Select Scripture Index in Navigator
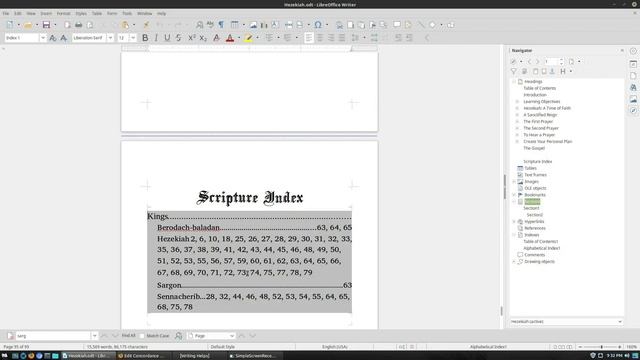Screen dimensions: 640x360 (538, 162)
